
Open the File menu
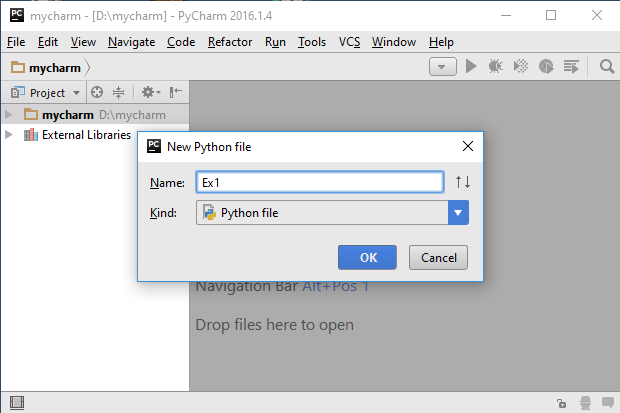16,42
